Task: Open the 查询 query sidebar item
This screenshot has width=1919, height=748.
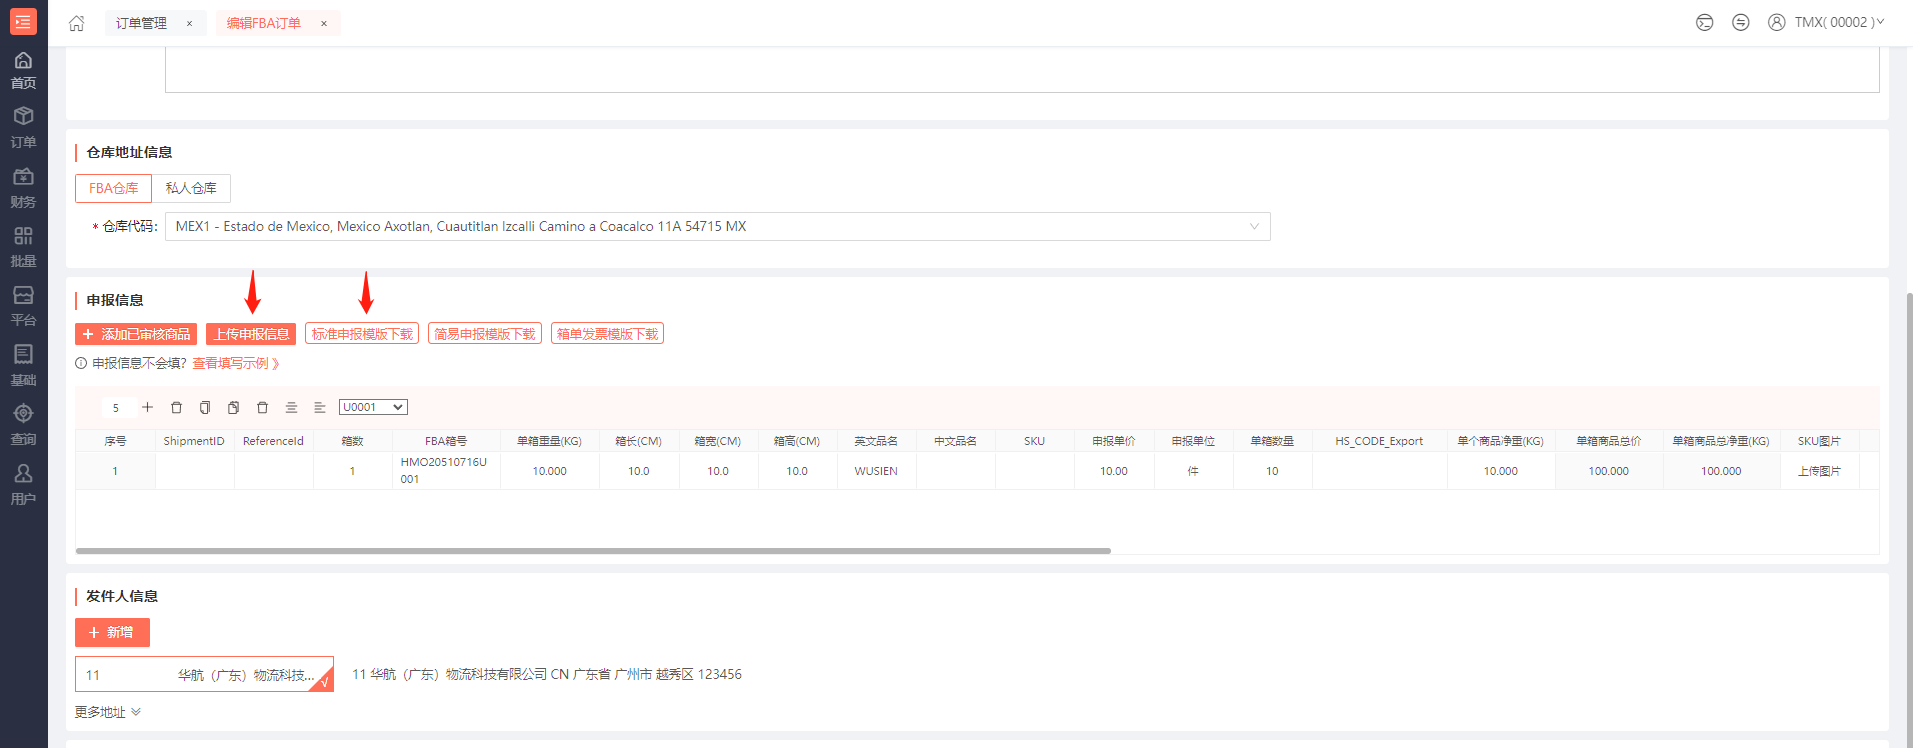Action: (x=23, y=425)
